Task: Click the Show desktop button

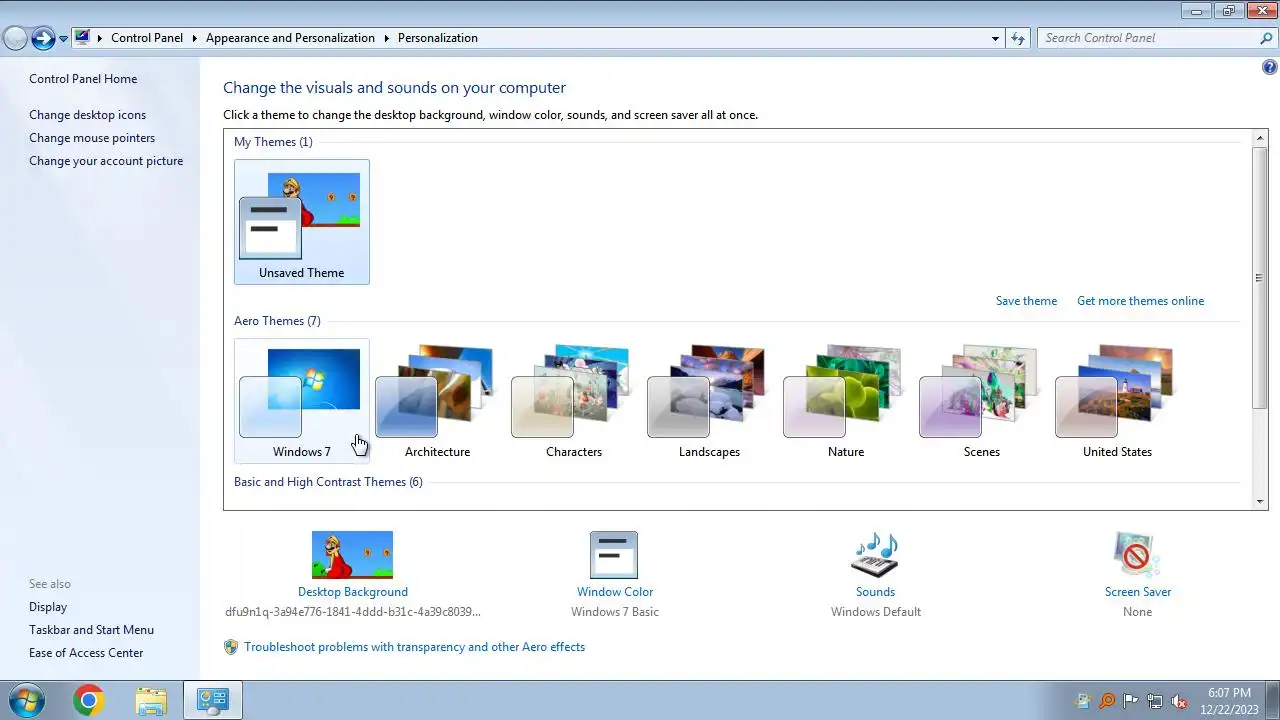Action: coord(1272,701)
